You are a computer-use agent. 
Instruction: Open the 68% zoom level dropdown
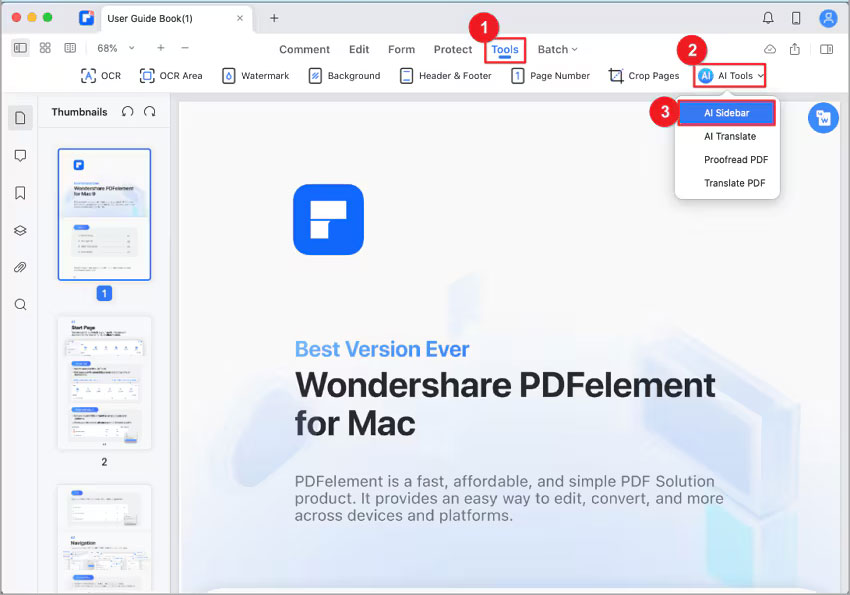tap(115, 48)
